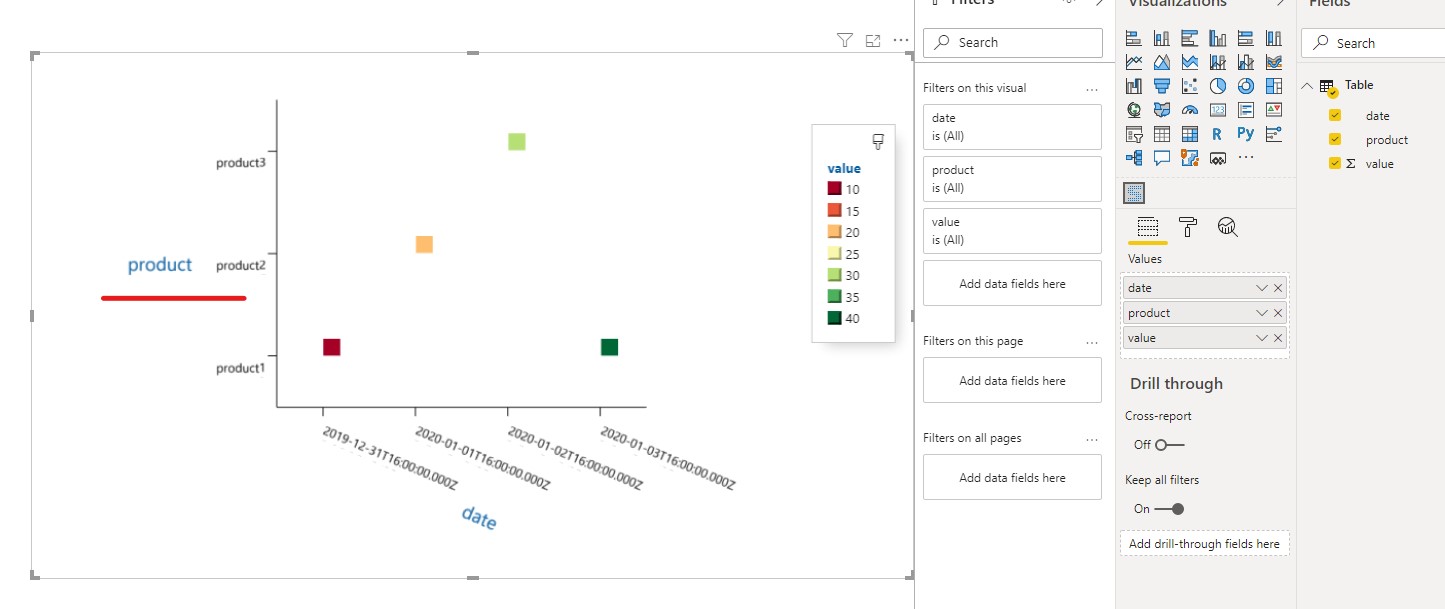This screenshot has height=609, width=1445.
Task: Toggle the date field checkbox
Action: coord(1335,115)
